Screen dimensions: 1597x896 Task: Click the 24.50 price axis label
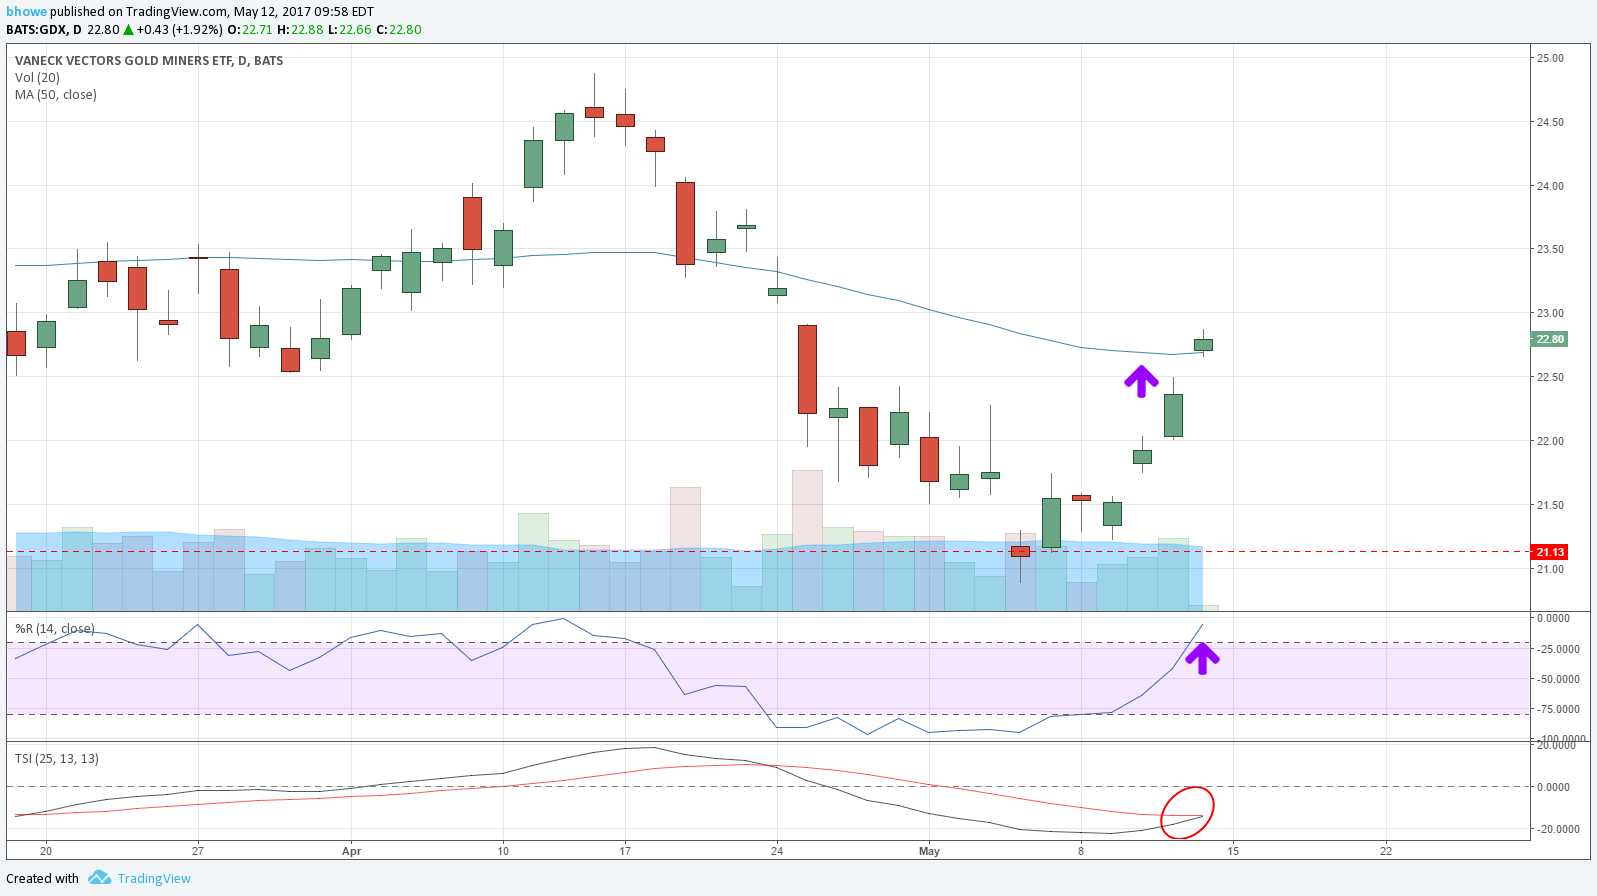tap(1550, 122)
